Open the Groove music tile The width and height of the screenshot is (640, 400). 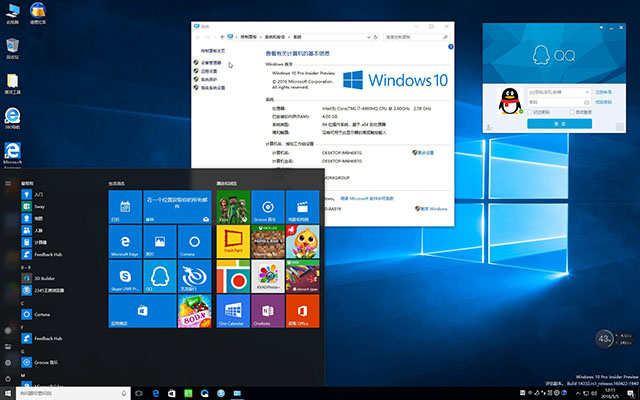point(267,207)
